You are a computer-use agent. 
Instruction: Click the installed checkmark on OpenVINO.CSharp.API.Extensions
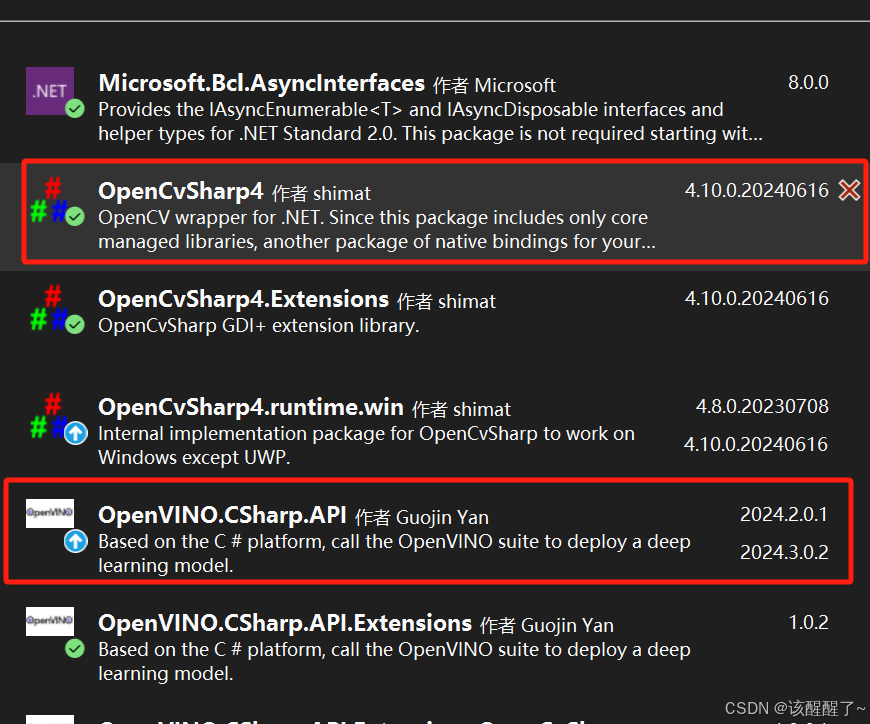tap(75, 648)
